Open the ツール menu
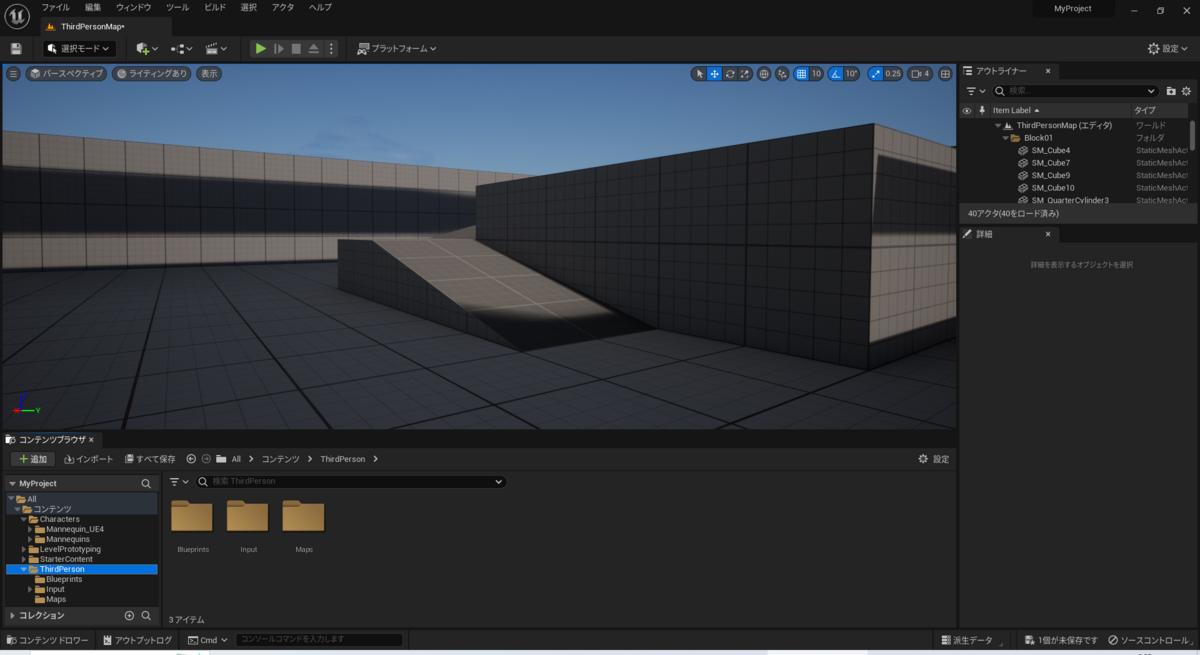 (x=177, y=7)
